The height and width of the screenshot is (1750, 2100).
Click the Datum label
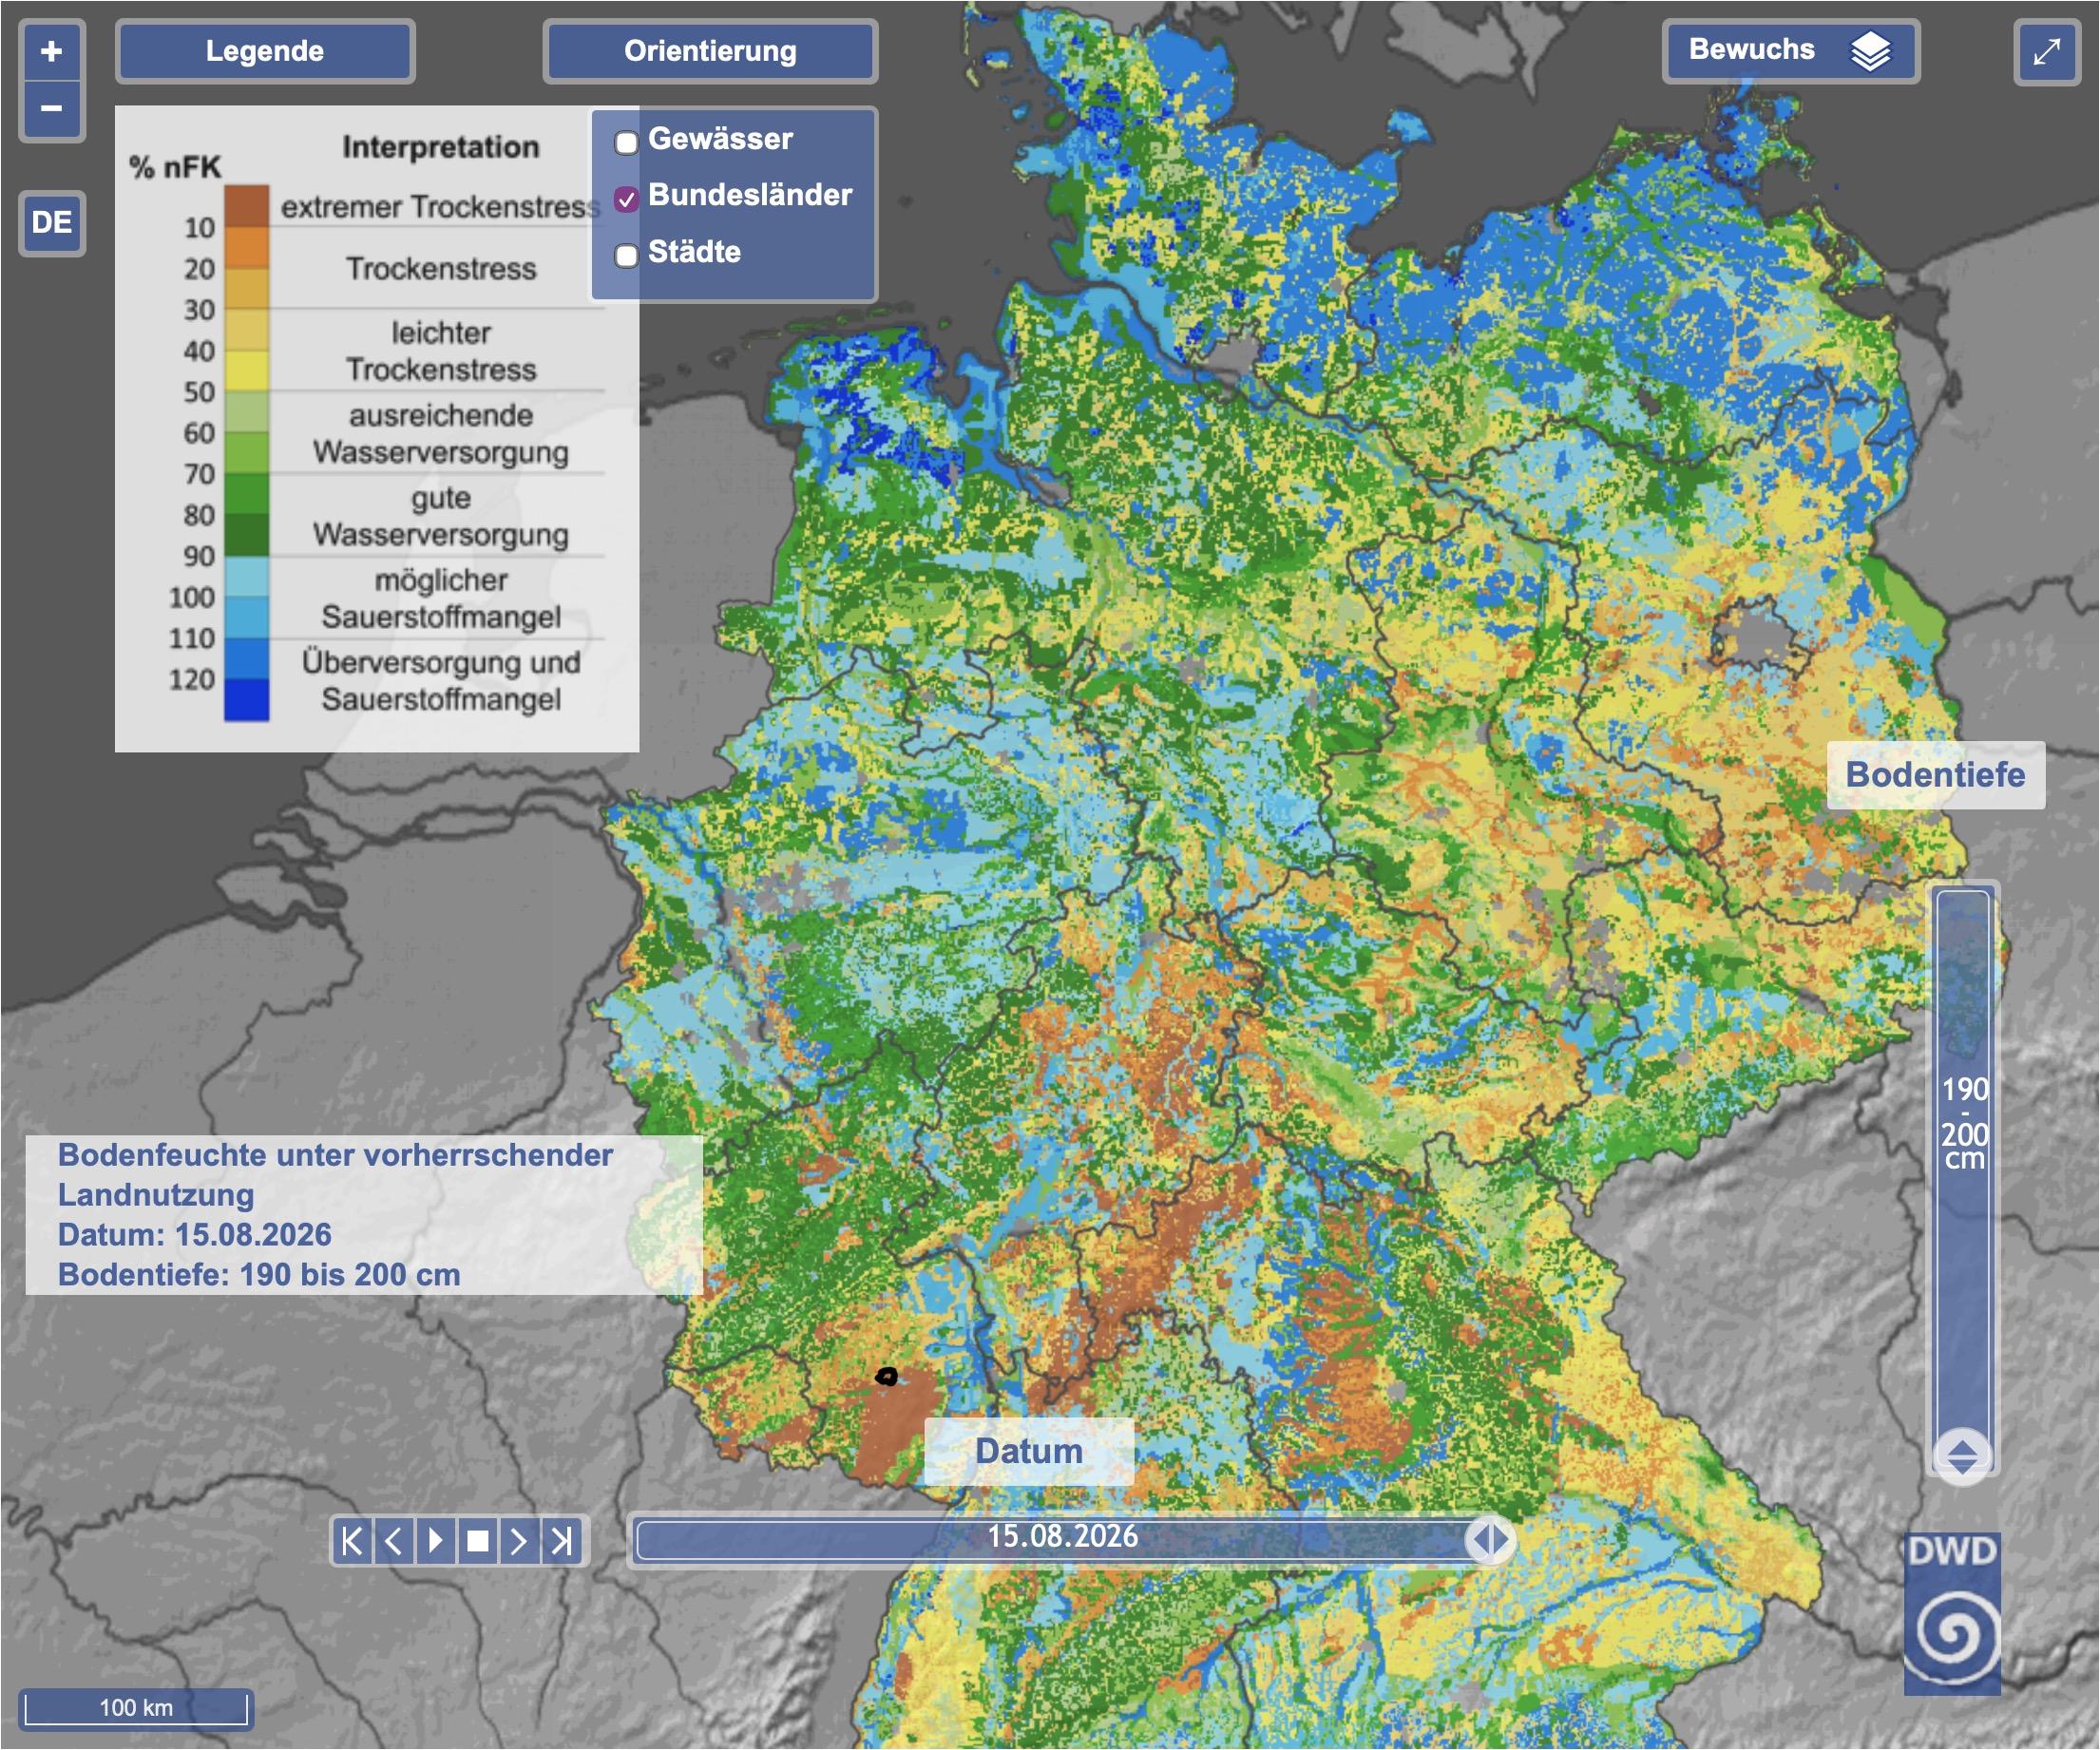[x=1029, y=1451]
